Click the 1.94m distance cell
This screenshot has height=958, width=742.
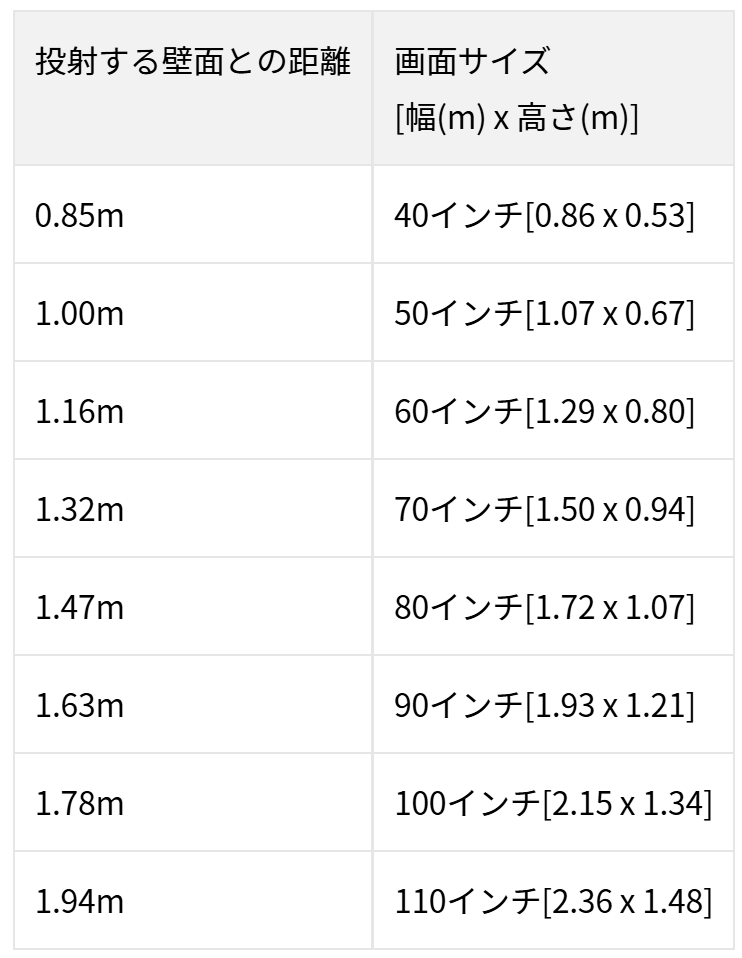tap(80, 901)
